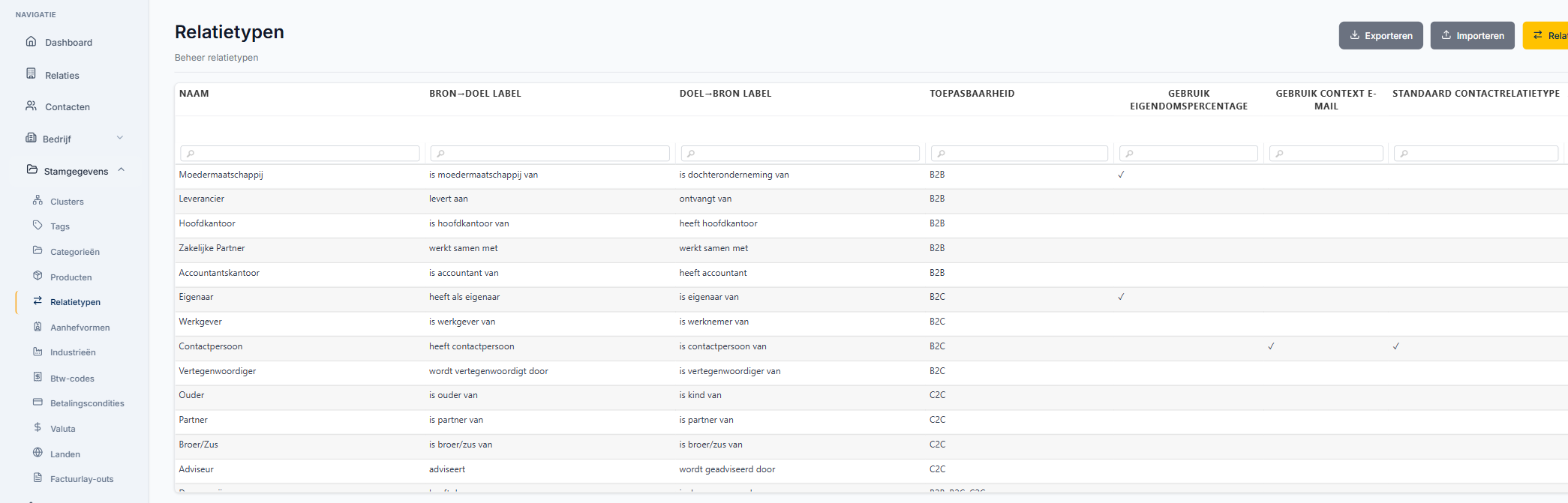Focus the Gebruik Context E-mail filter field

[1326, 154]
